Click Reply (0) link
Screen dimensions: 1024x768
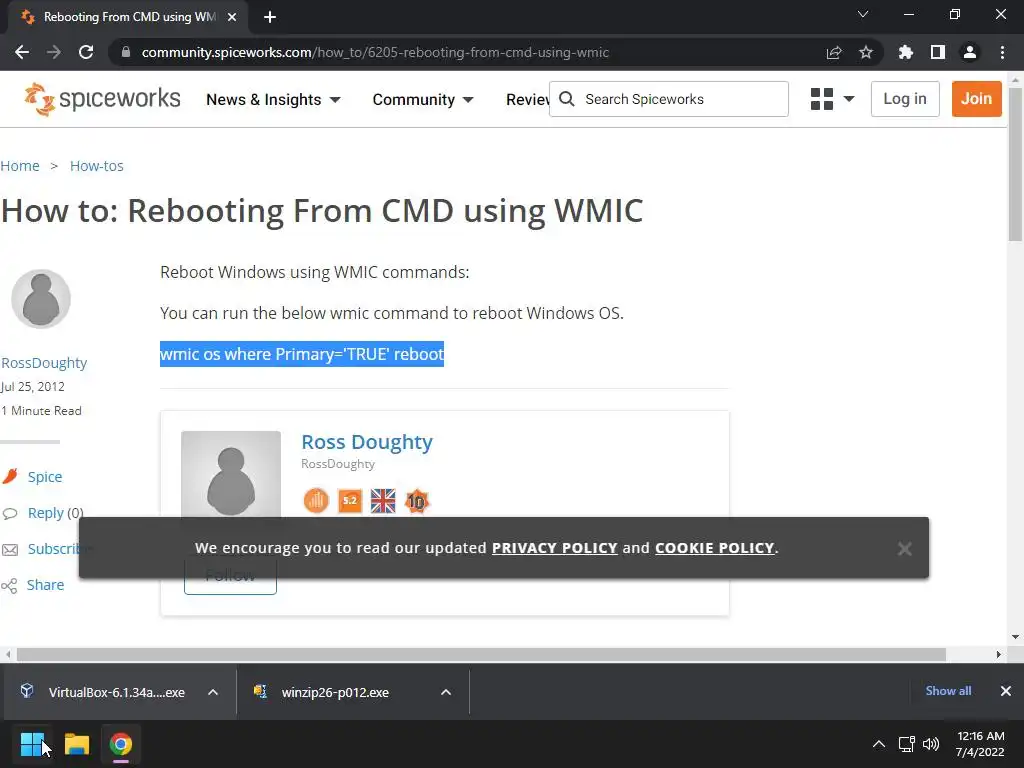56,513
